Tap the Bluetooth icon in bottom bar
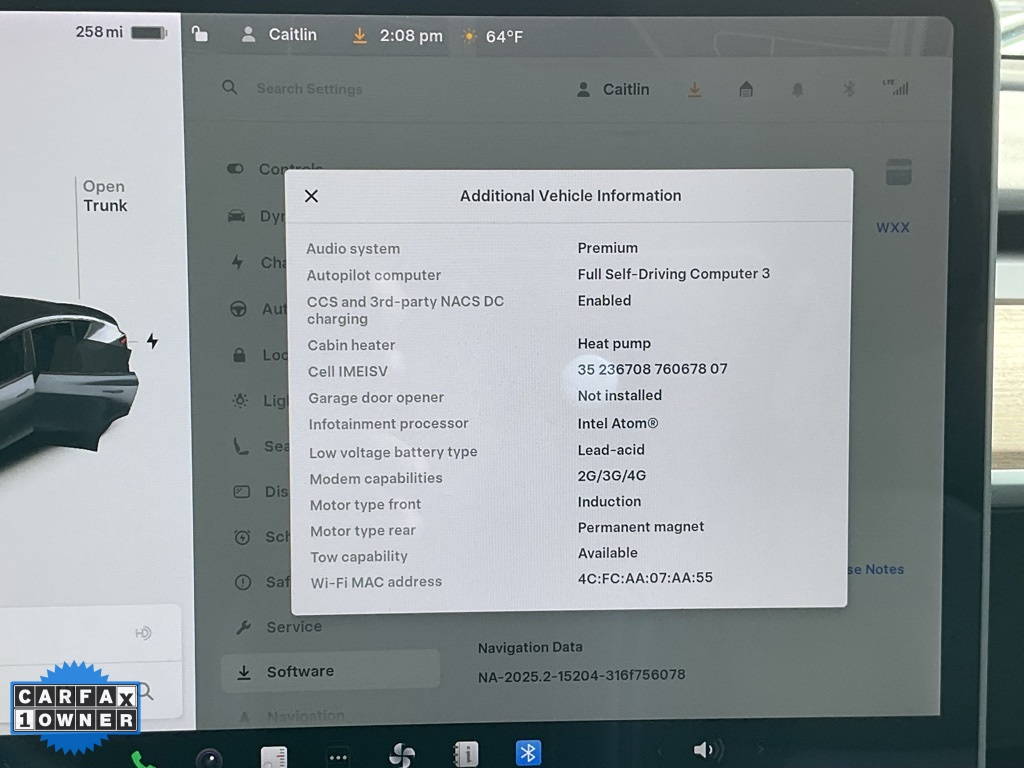The width and height of the screenshot is (1024, 768). [528, 752]
